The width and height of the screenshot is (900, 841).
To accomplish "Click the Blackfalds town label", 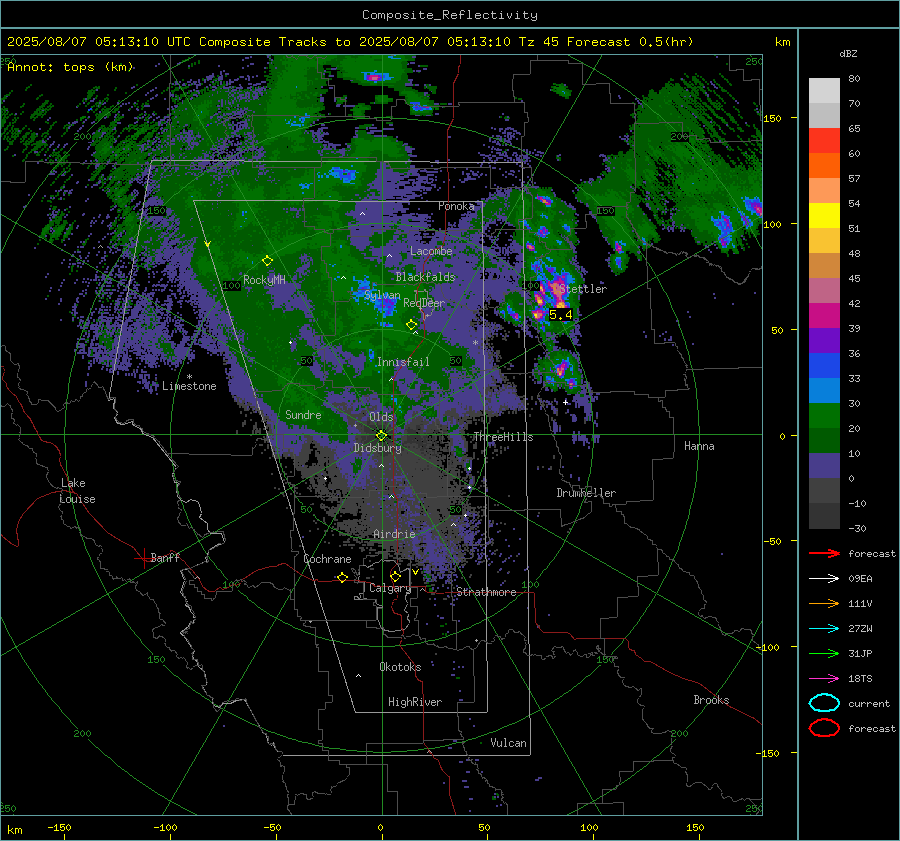I will coord(425,277).
